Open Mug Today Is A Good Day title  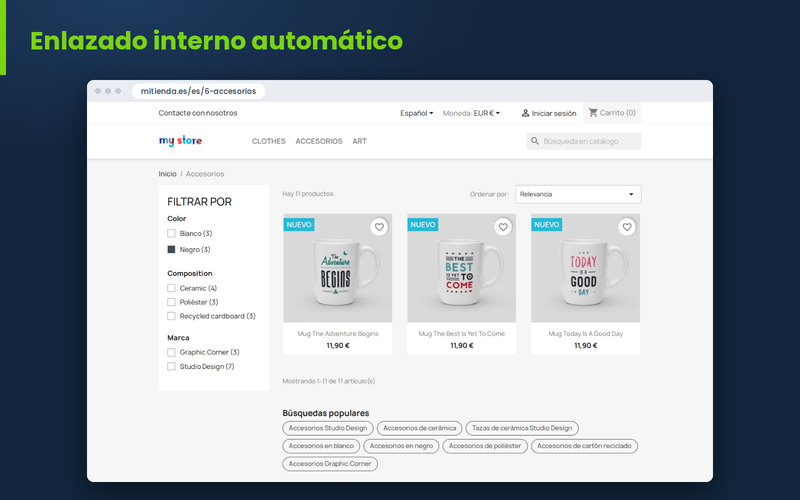point(586,334)
